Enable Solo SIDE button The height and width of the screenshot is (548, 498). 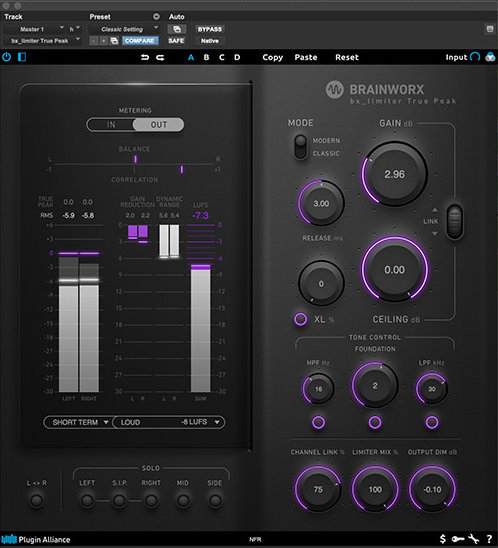[x=215, y=500]
